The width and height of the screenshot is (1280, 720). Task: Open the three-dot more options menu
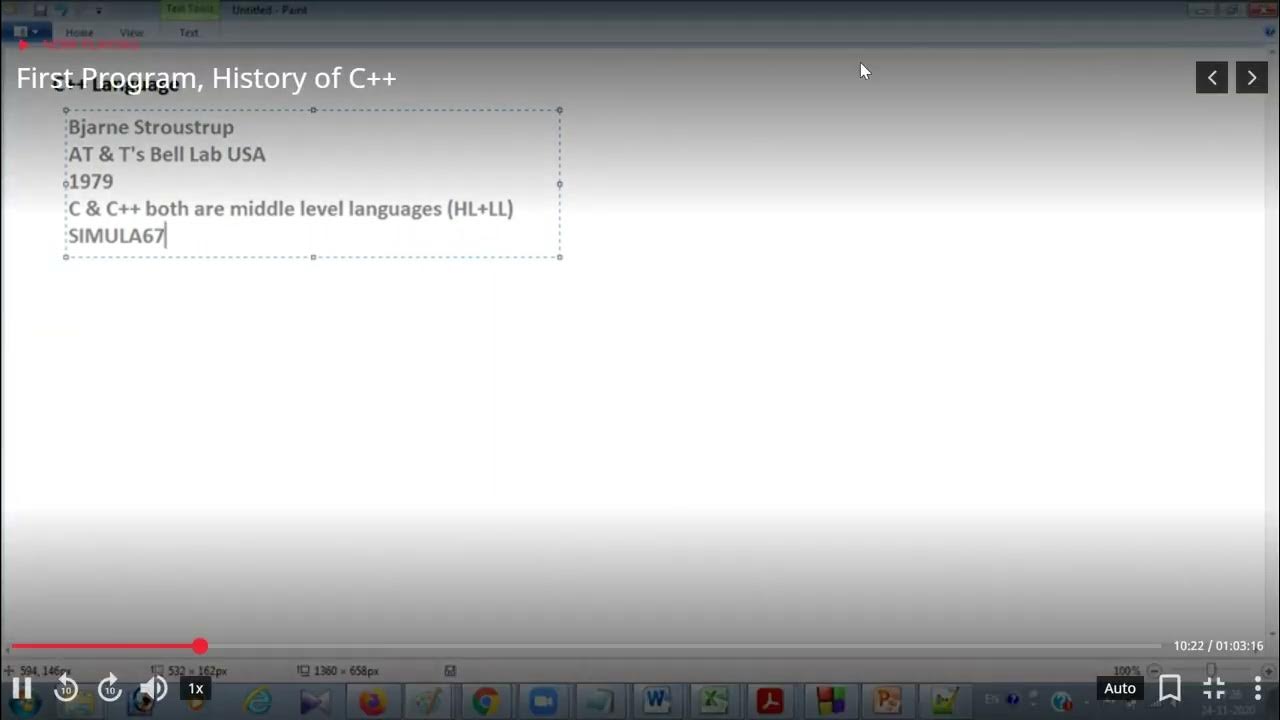[x=1257, y=688]
